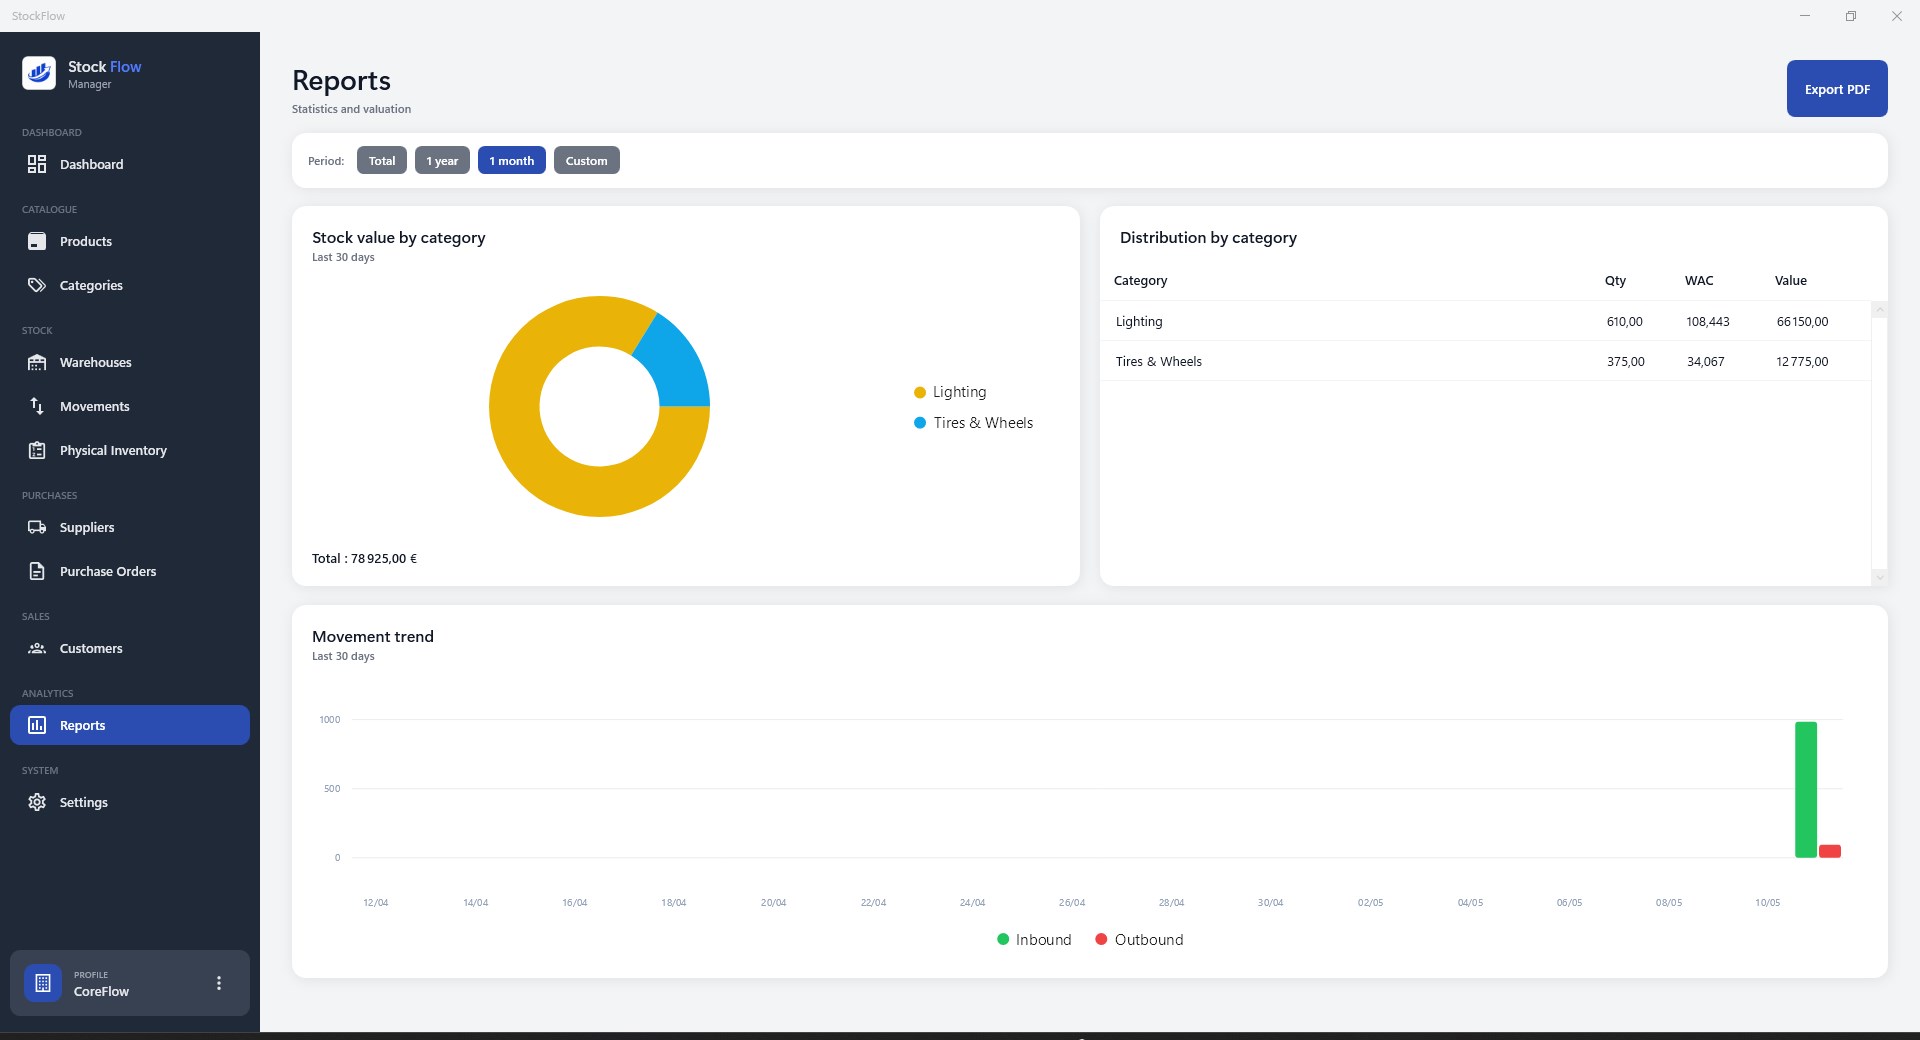Click the Purchase Orders document icon
Viewport: 1920px width, 1040px height.
click(37, 571)
